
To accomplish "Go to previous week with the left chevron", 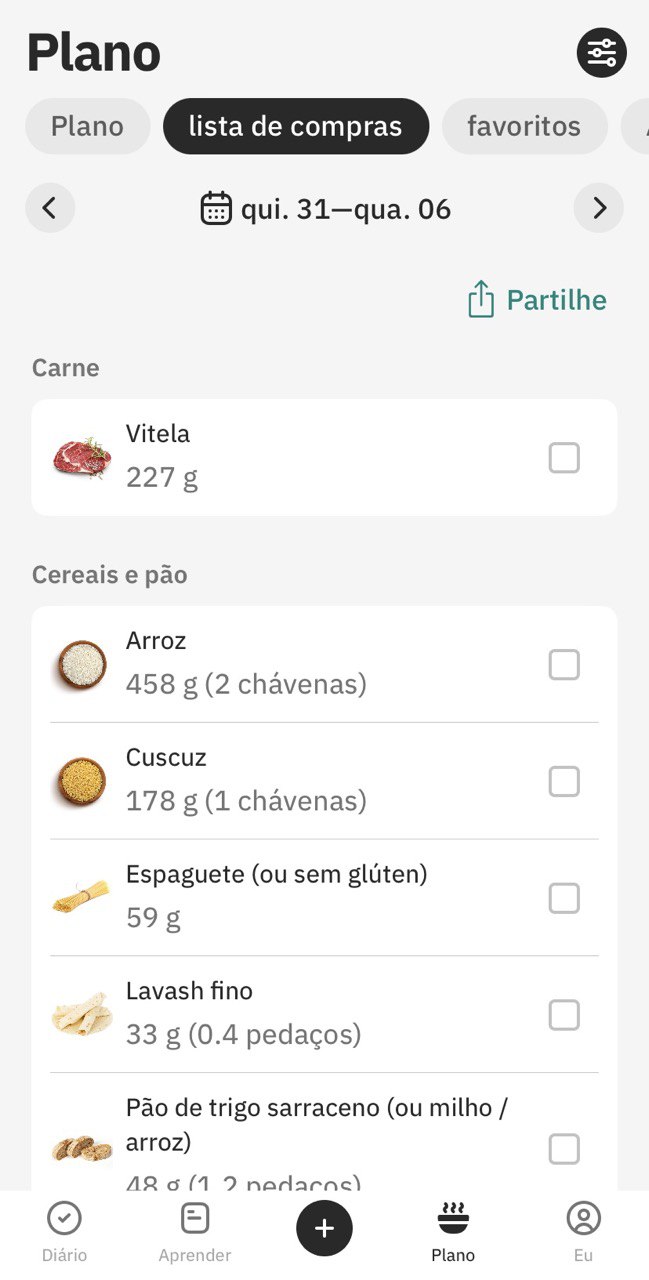I will coord(50,208).
